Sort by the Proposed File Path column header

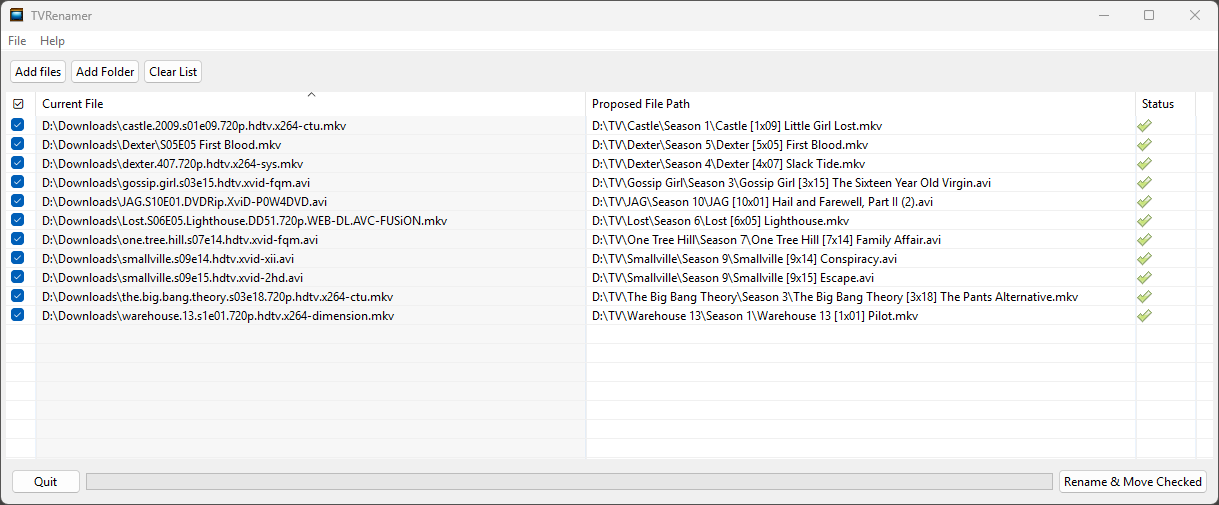861,104
